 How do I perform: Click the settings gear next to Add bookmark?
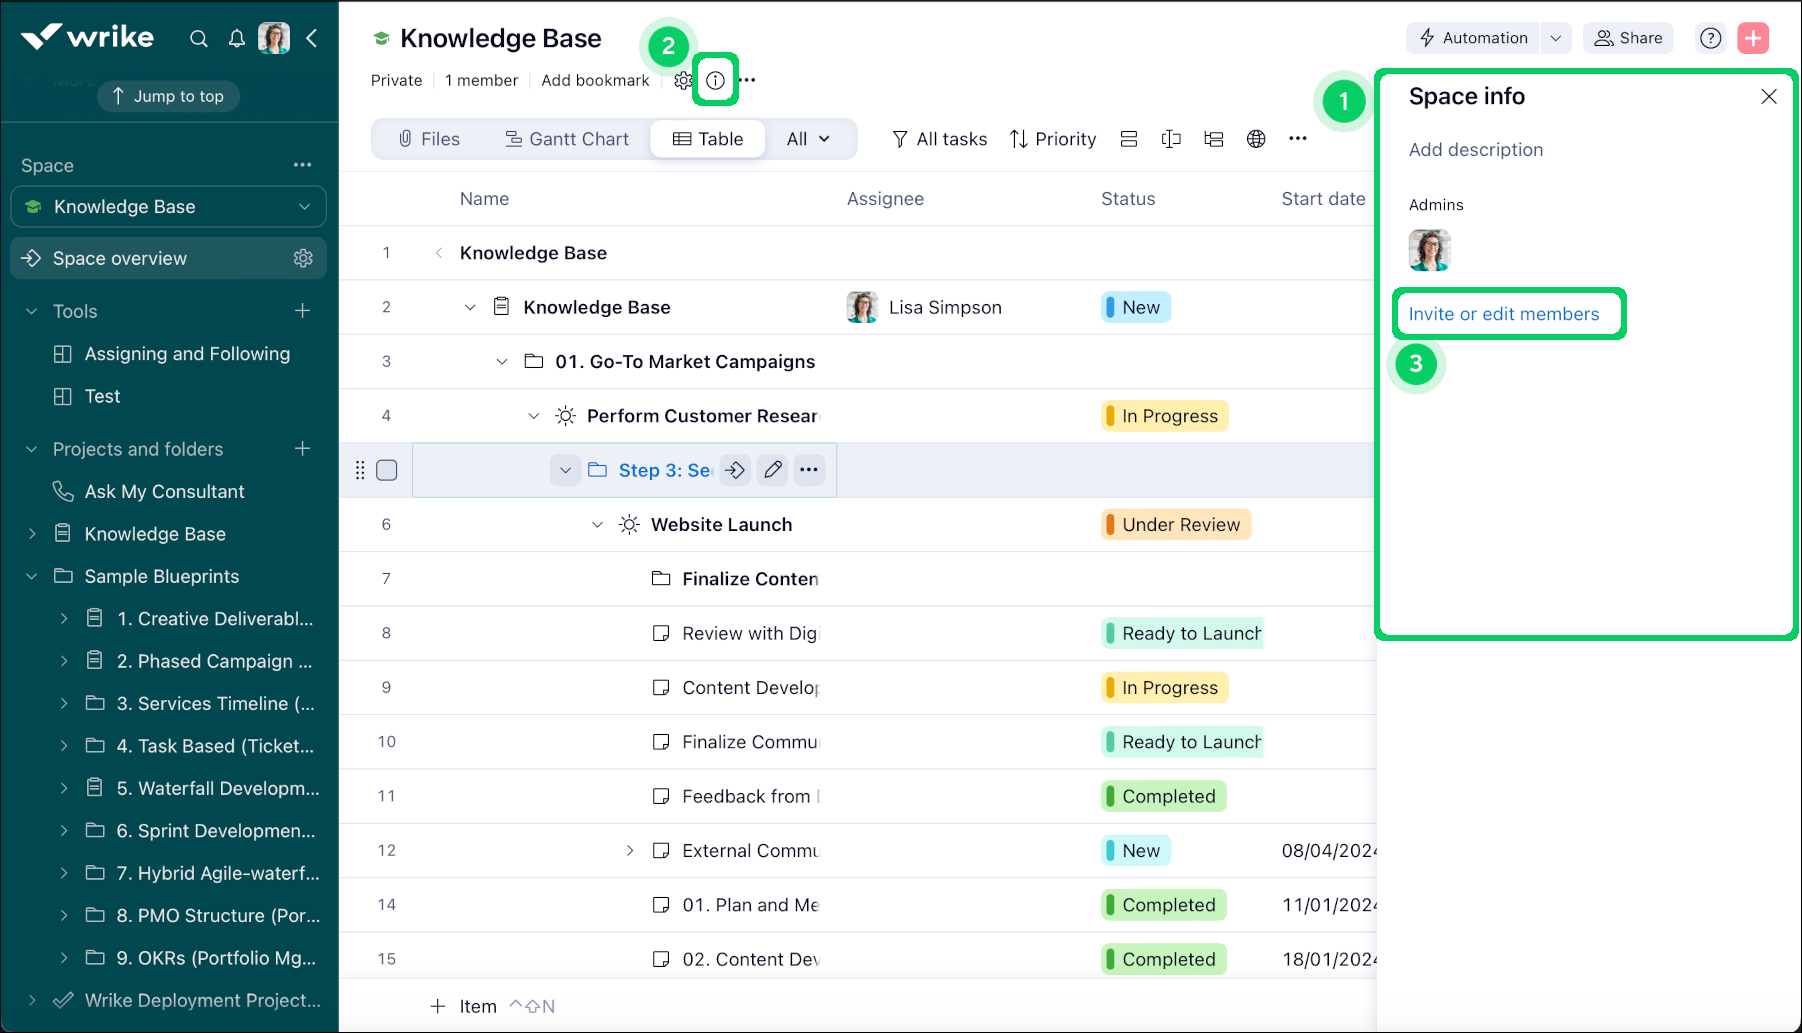click(x=684, y=80)
